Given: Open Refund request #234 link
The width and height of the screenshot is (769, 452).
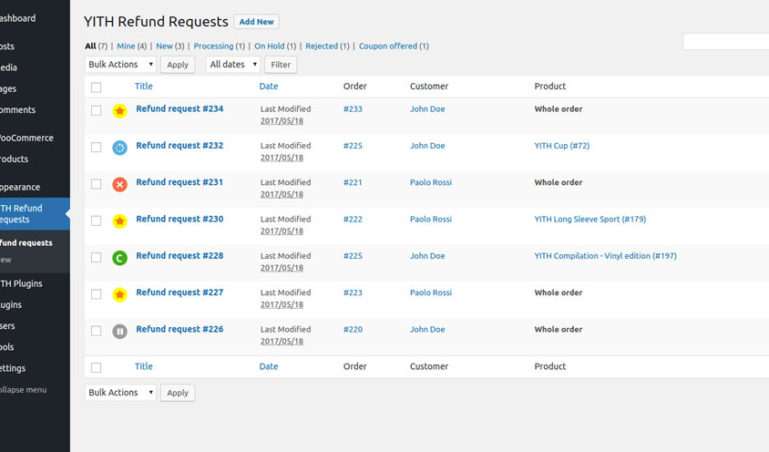Looking at the screenshot, I should point(179,109).
